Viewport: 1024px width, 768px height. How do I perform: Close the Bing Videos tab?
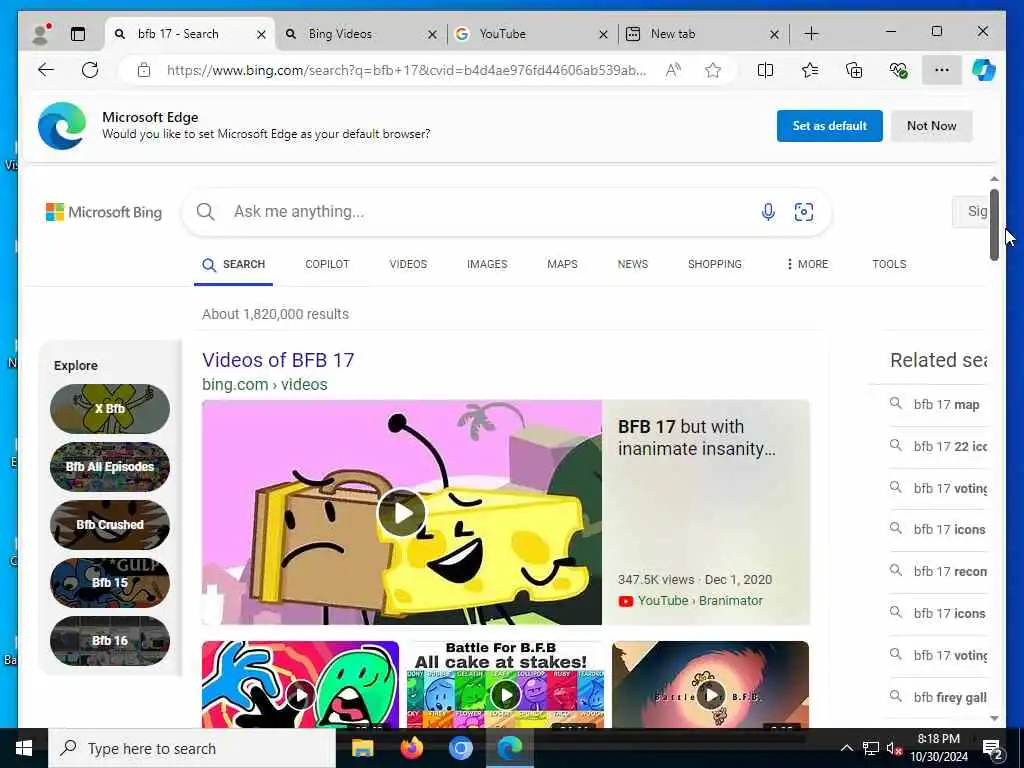click(x=432, y=35)
